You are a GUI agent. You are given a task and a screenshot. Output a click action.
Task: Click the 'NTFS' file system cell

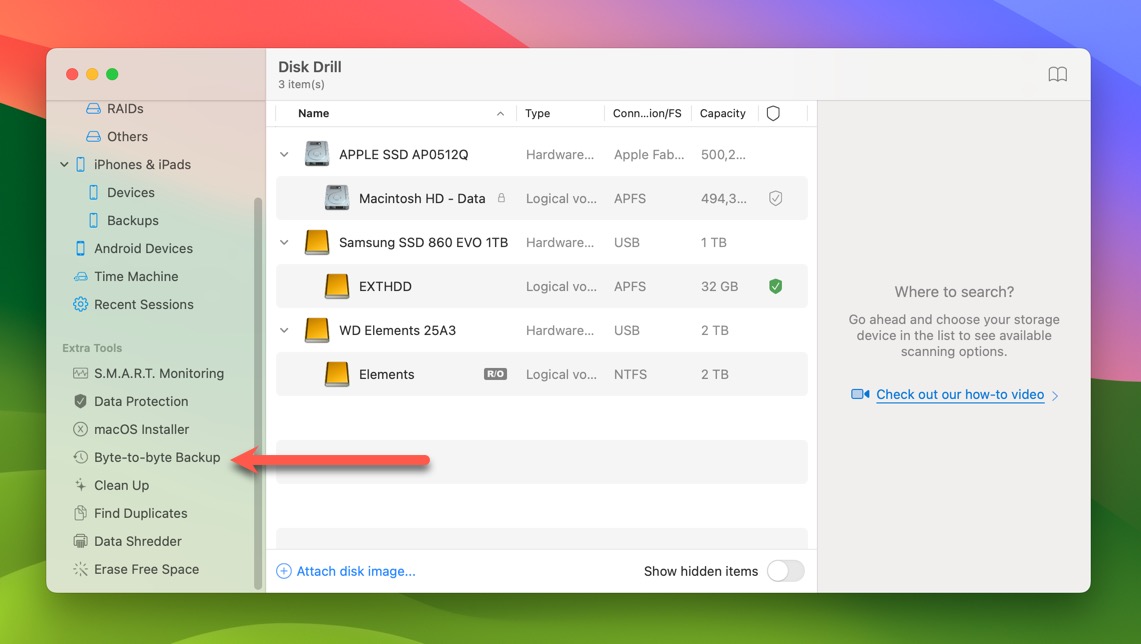click(x=630, y=374)
